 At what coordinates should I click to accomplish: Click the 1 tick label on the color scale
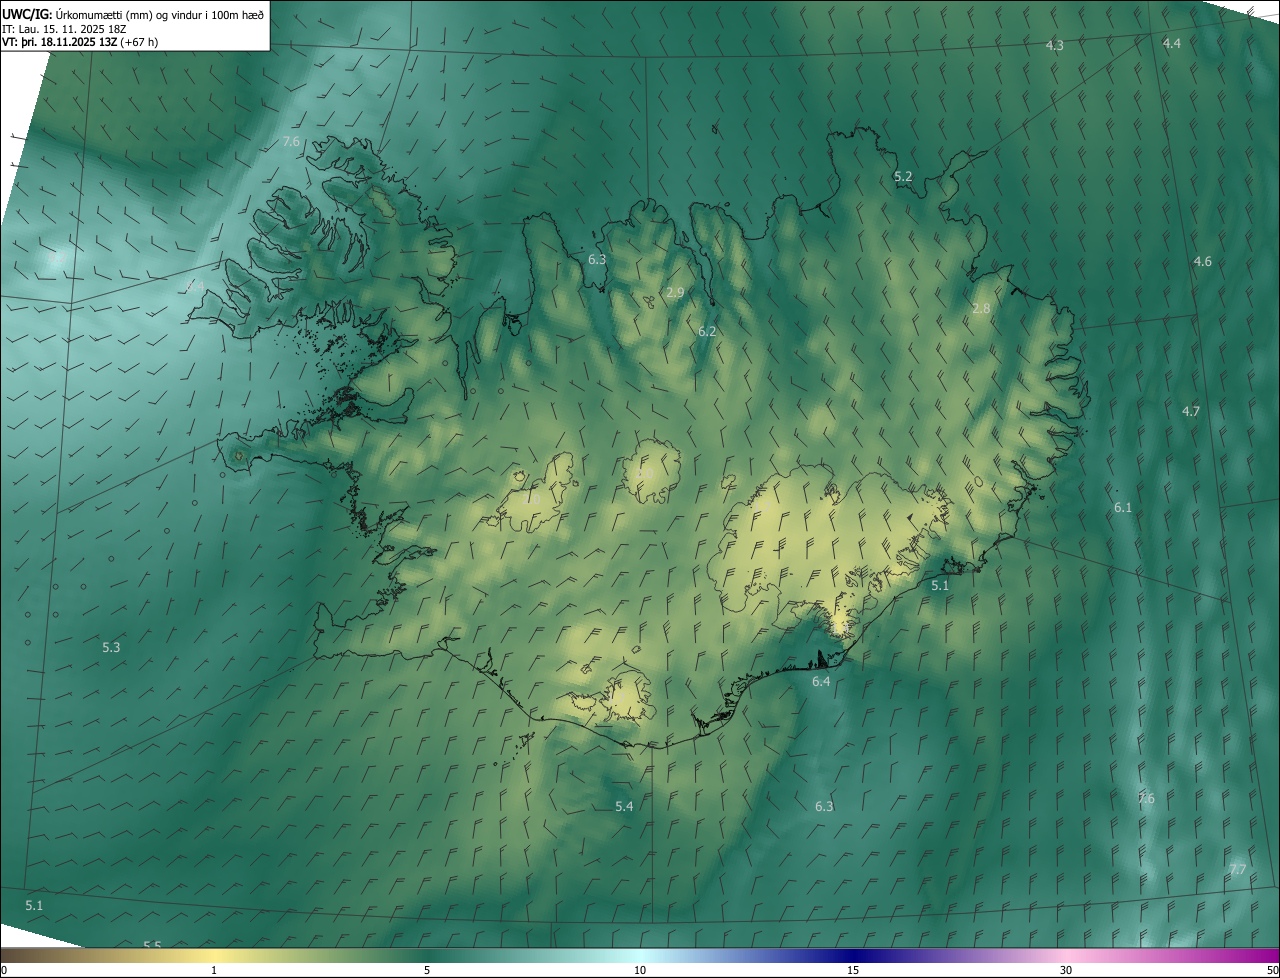tap(214, 971)
